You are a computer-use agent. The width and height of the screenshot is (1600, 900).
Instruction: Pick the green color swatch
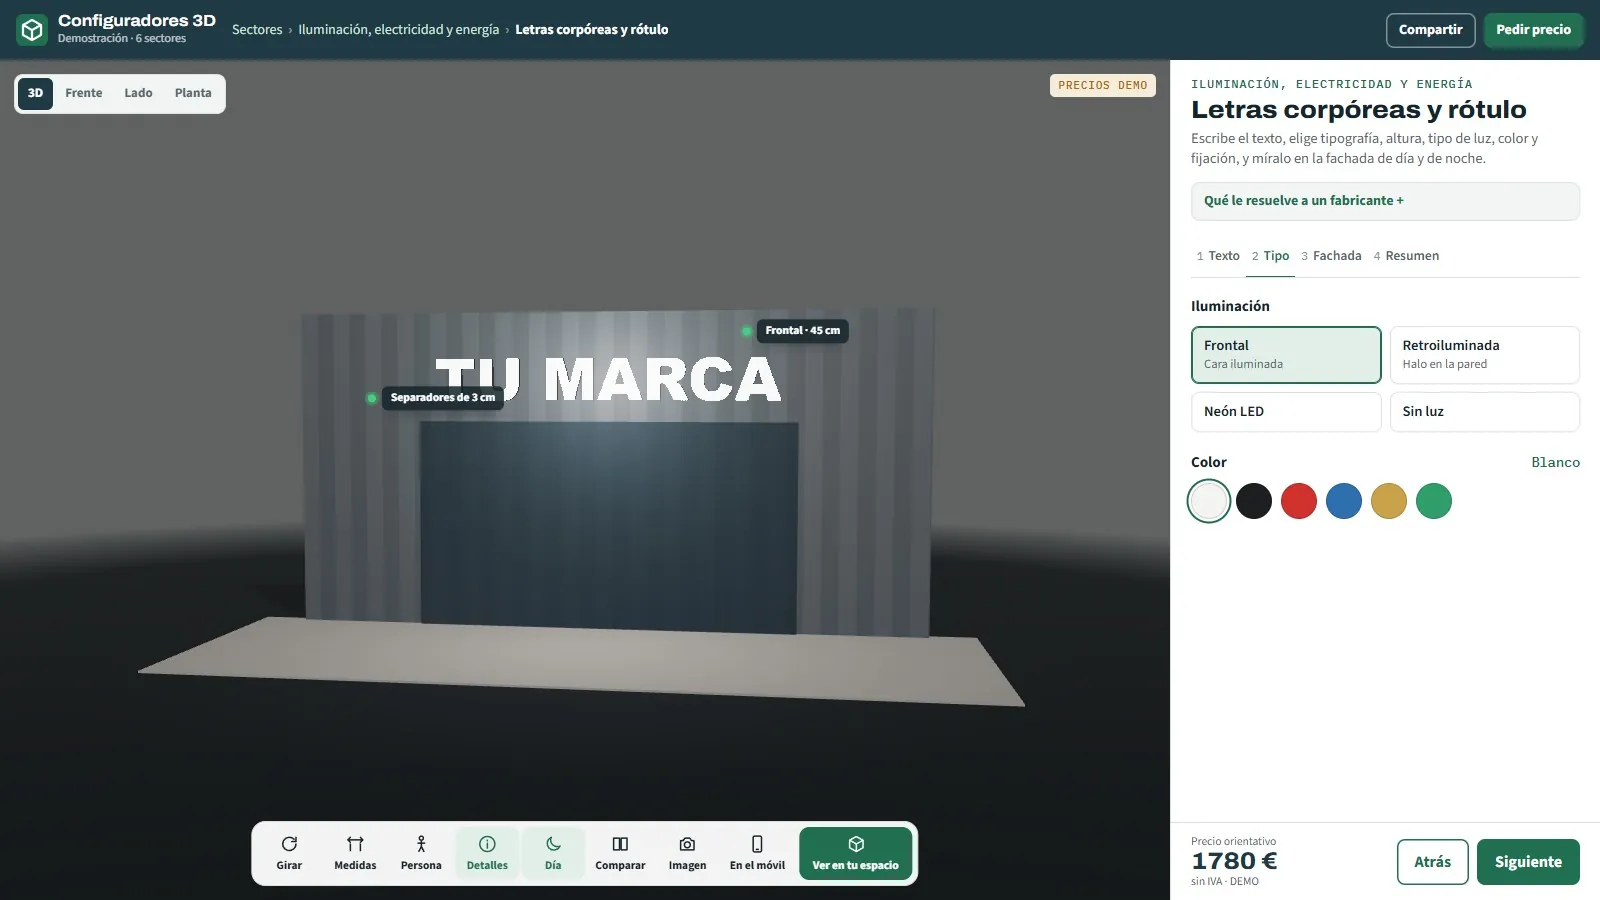pyautogui.click(x=1434, y=501)
